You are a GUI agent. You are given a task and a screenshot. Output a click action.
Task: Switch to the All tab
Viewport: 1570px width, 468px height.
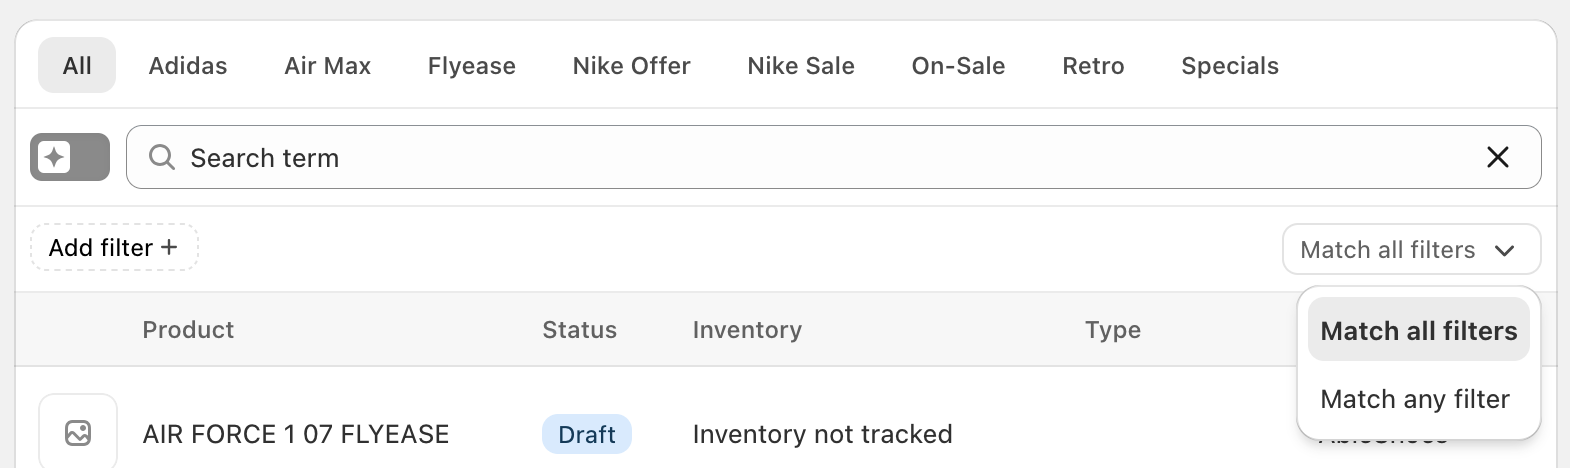coord(77,66)
